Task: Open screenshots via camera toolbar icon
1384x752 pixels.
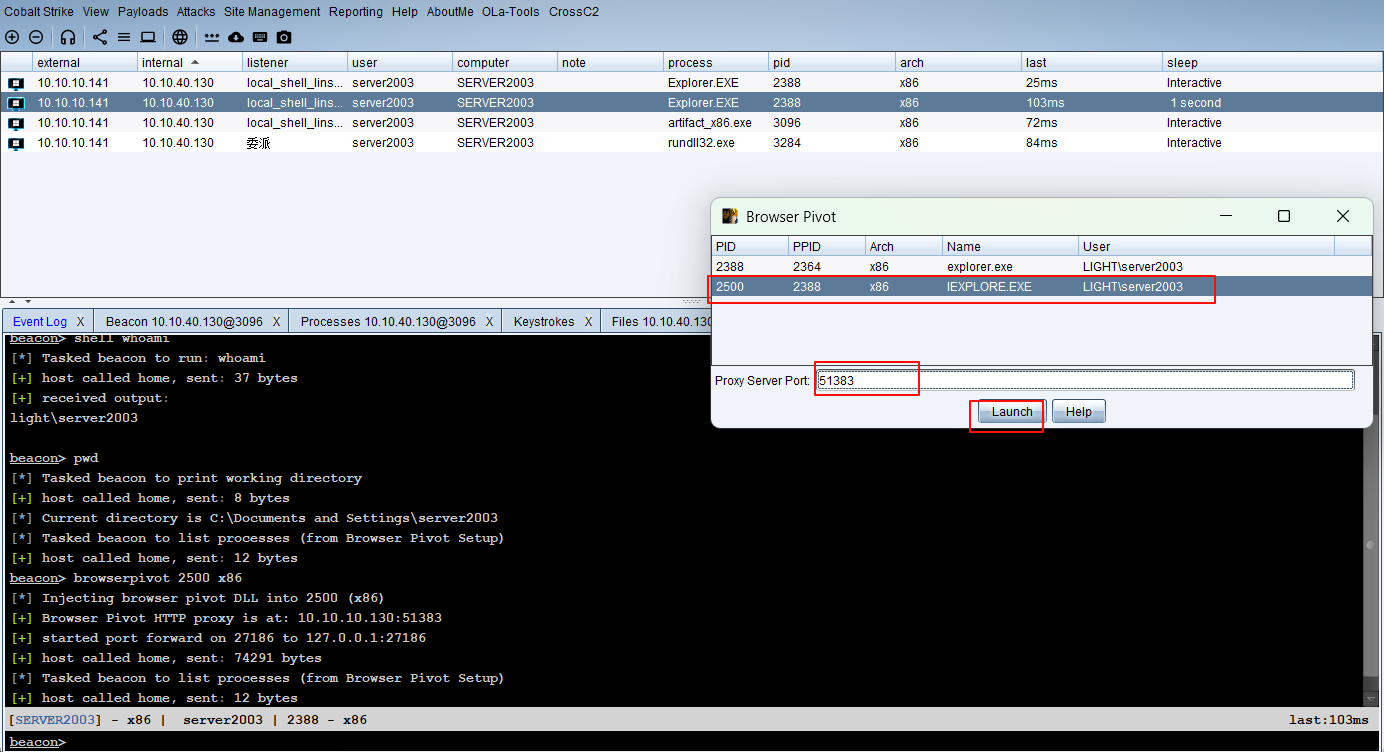Action: [x=284, y=37]
